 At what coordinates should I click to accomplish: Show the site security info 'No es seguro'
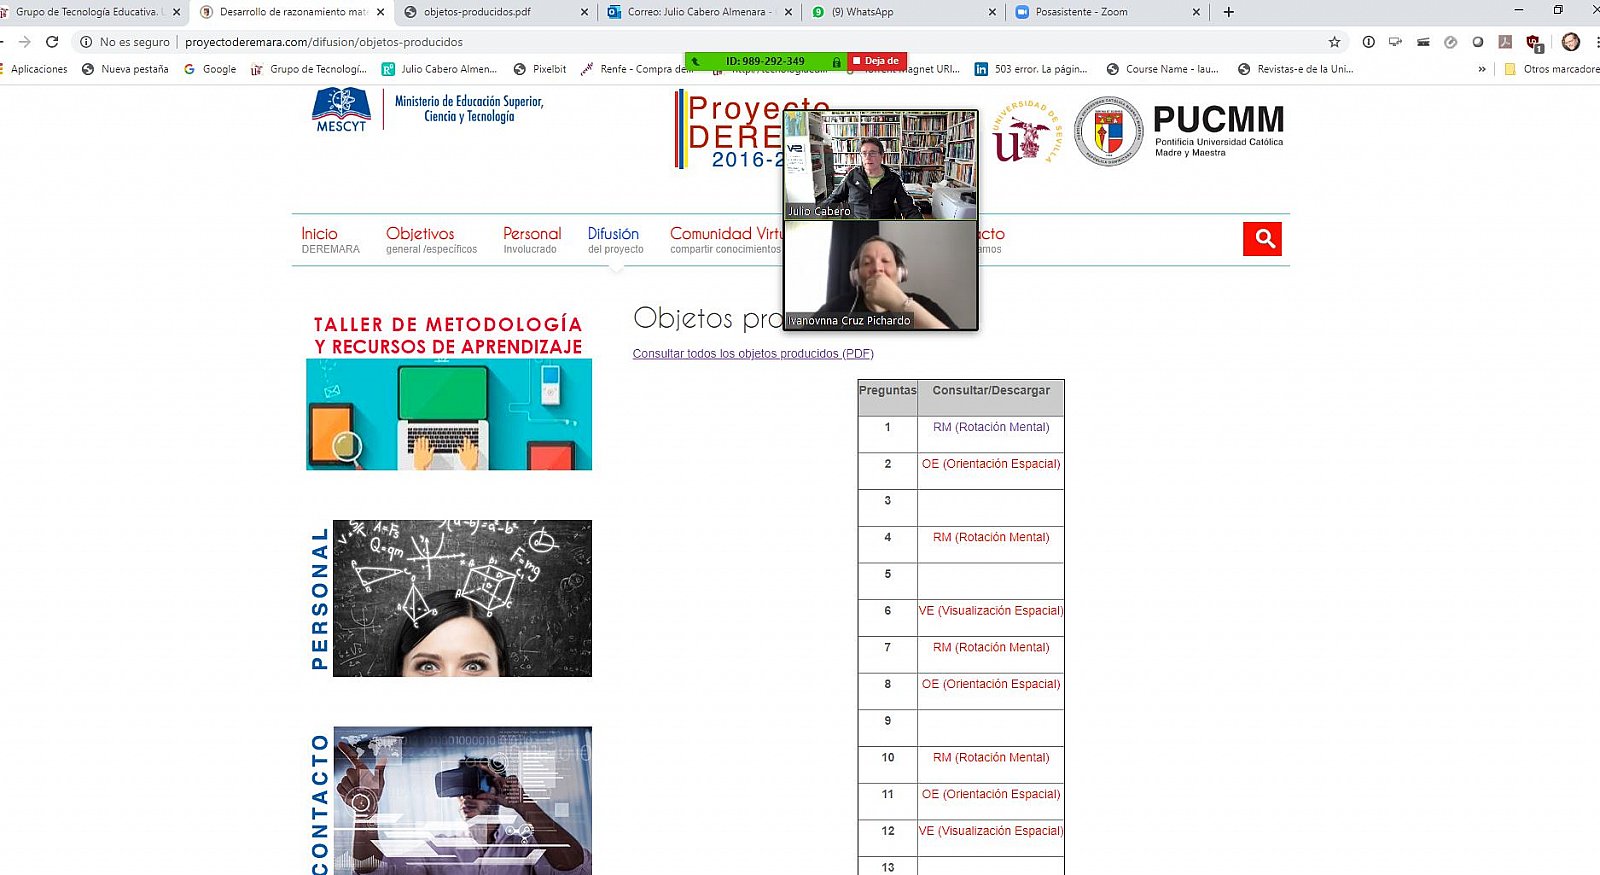[x=125, y=42]
